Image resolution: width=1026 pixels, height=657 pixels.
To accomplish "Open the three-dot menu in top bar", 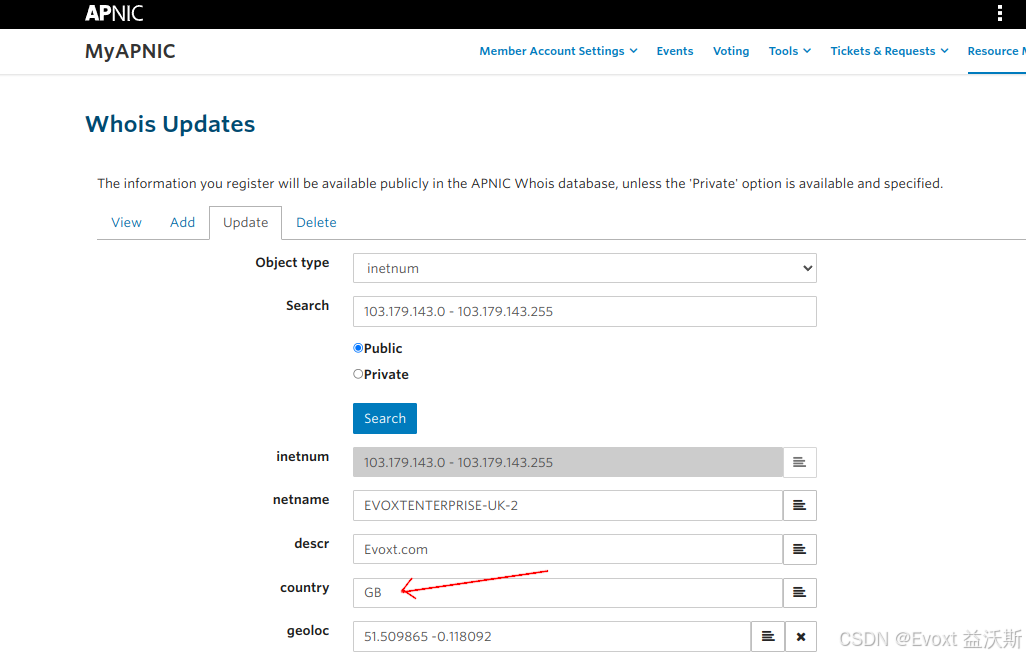I will 999,13.
